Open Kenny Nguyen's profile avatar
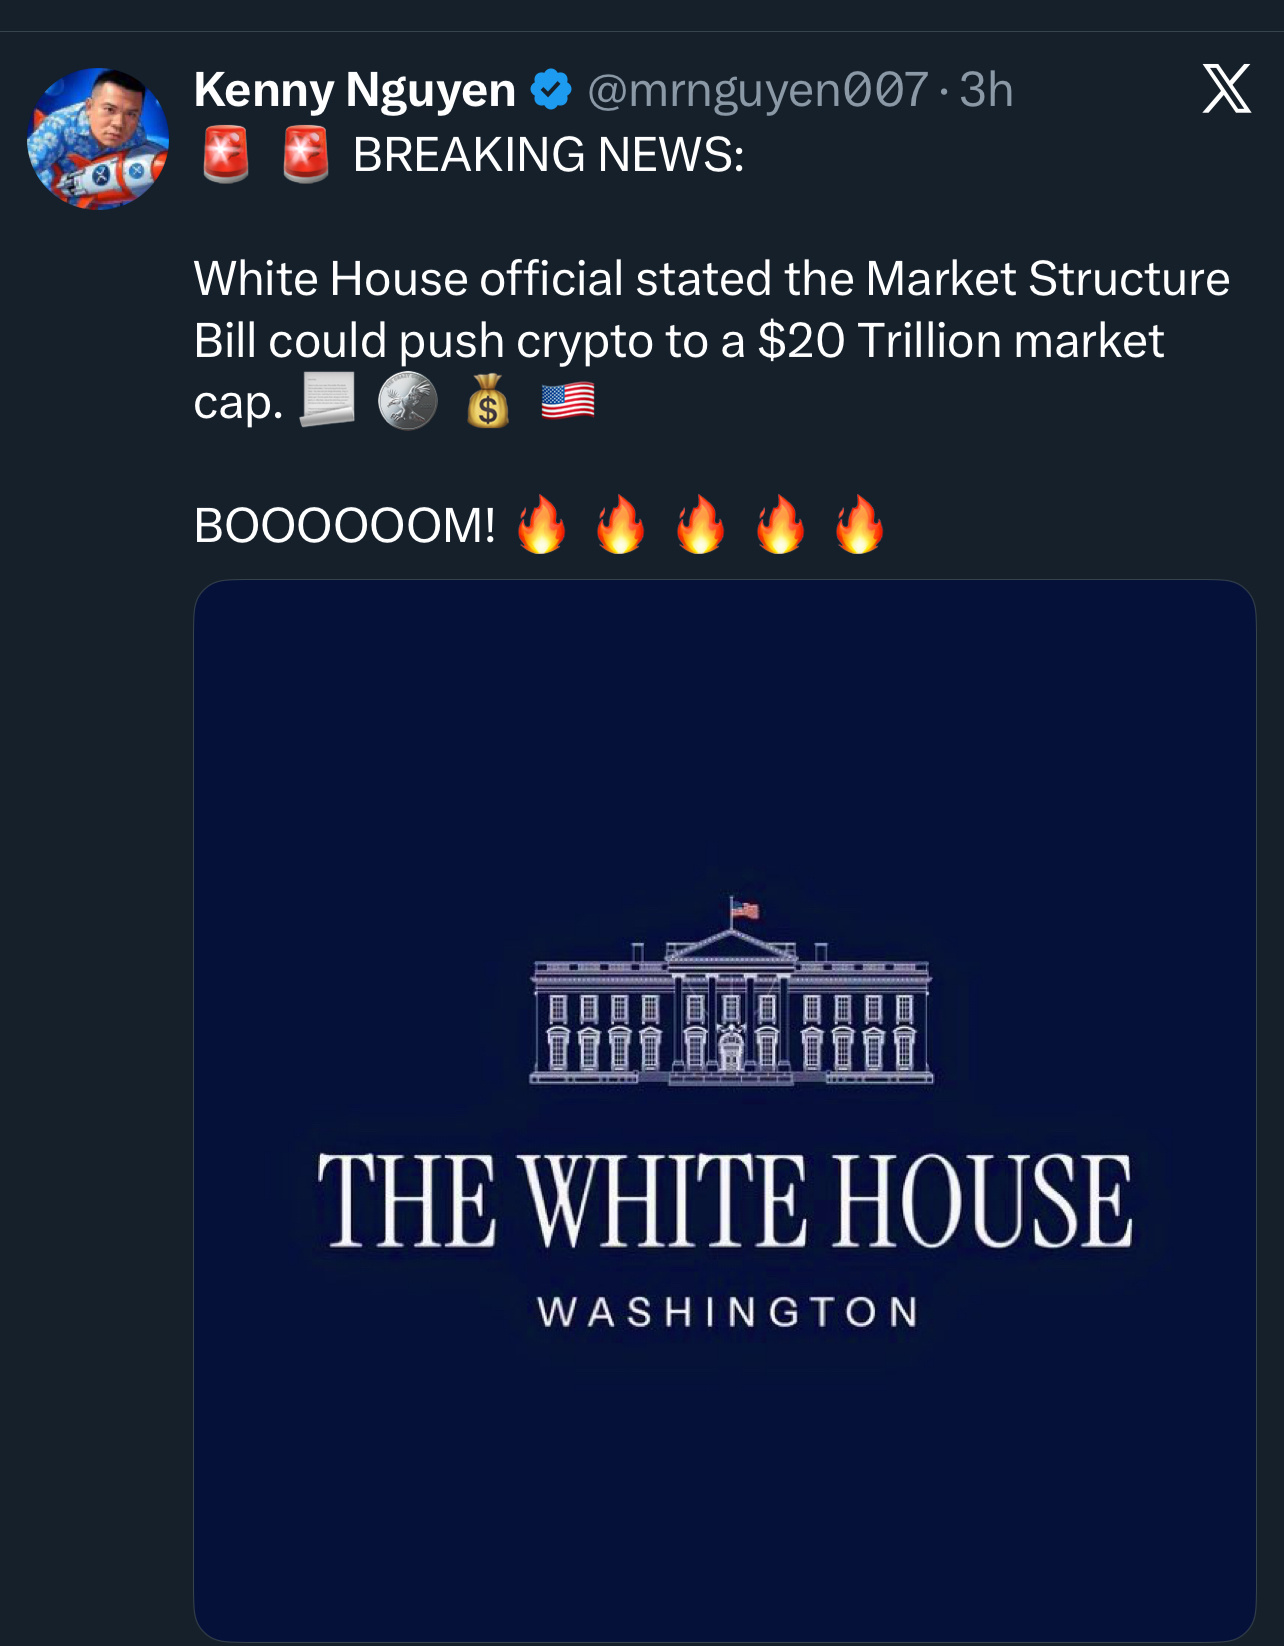Screen dimensions: 1284x1646 point(98,138)
